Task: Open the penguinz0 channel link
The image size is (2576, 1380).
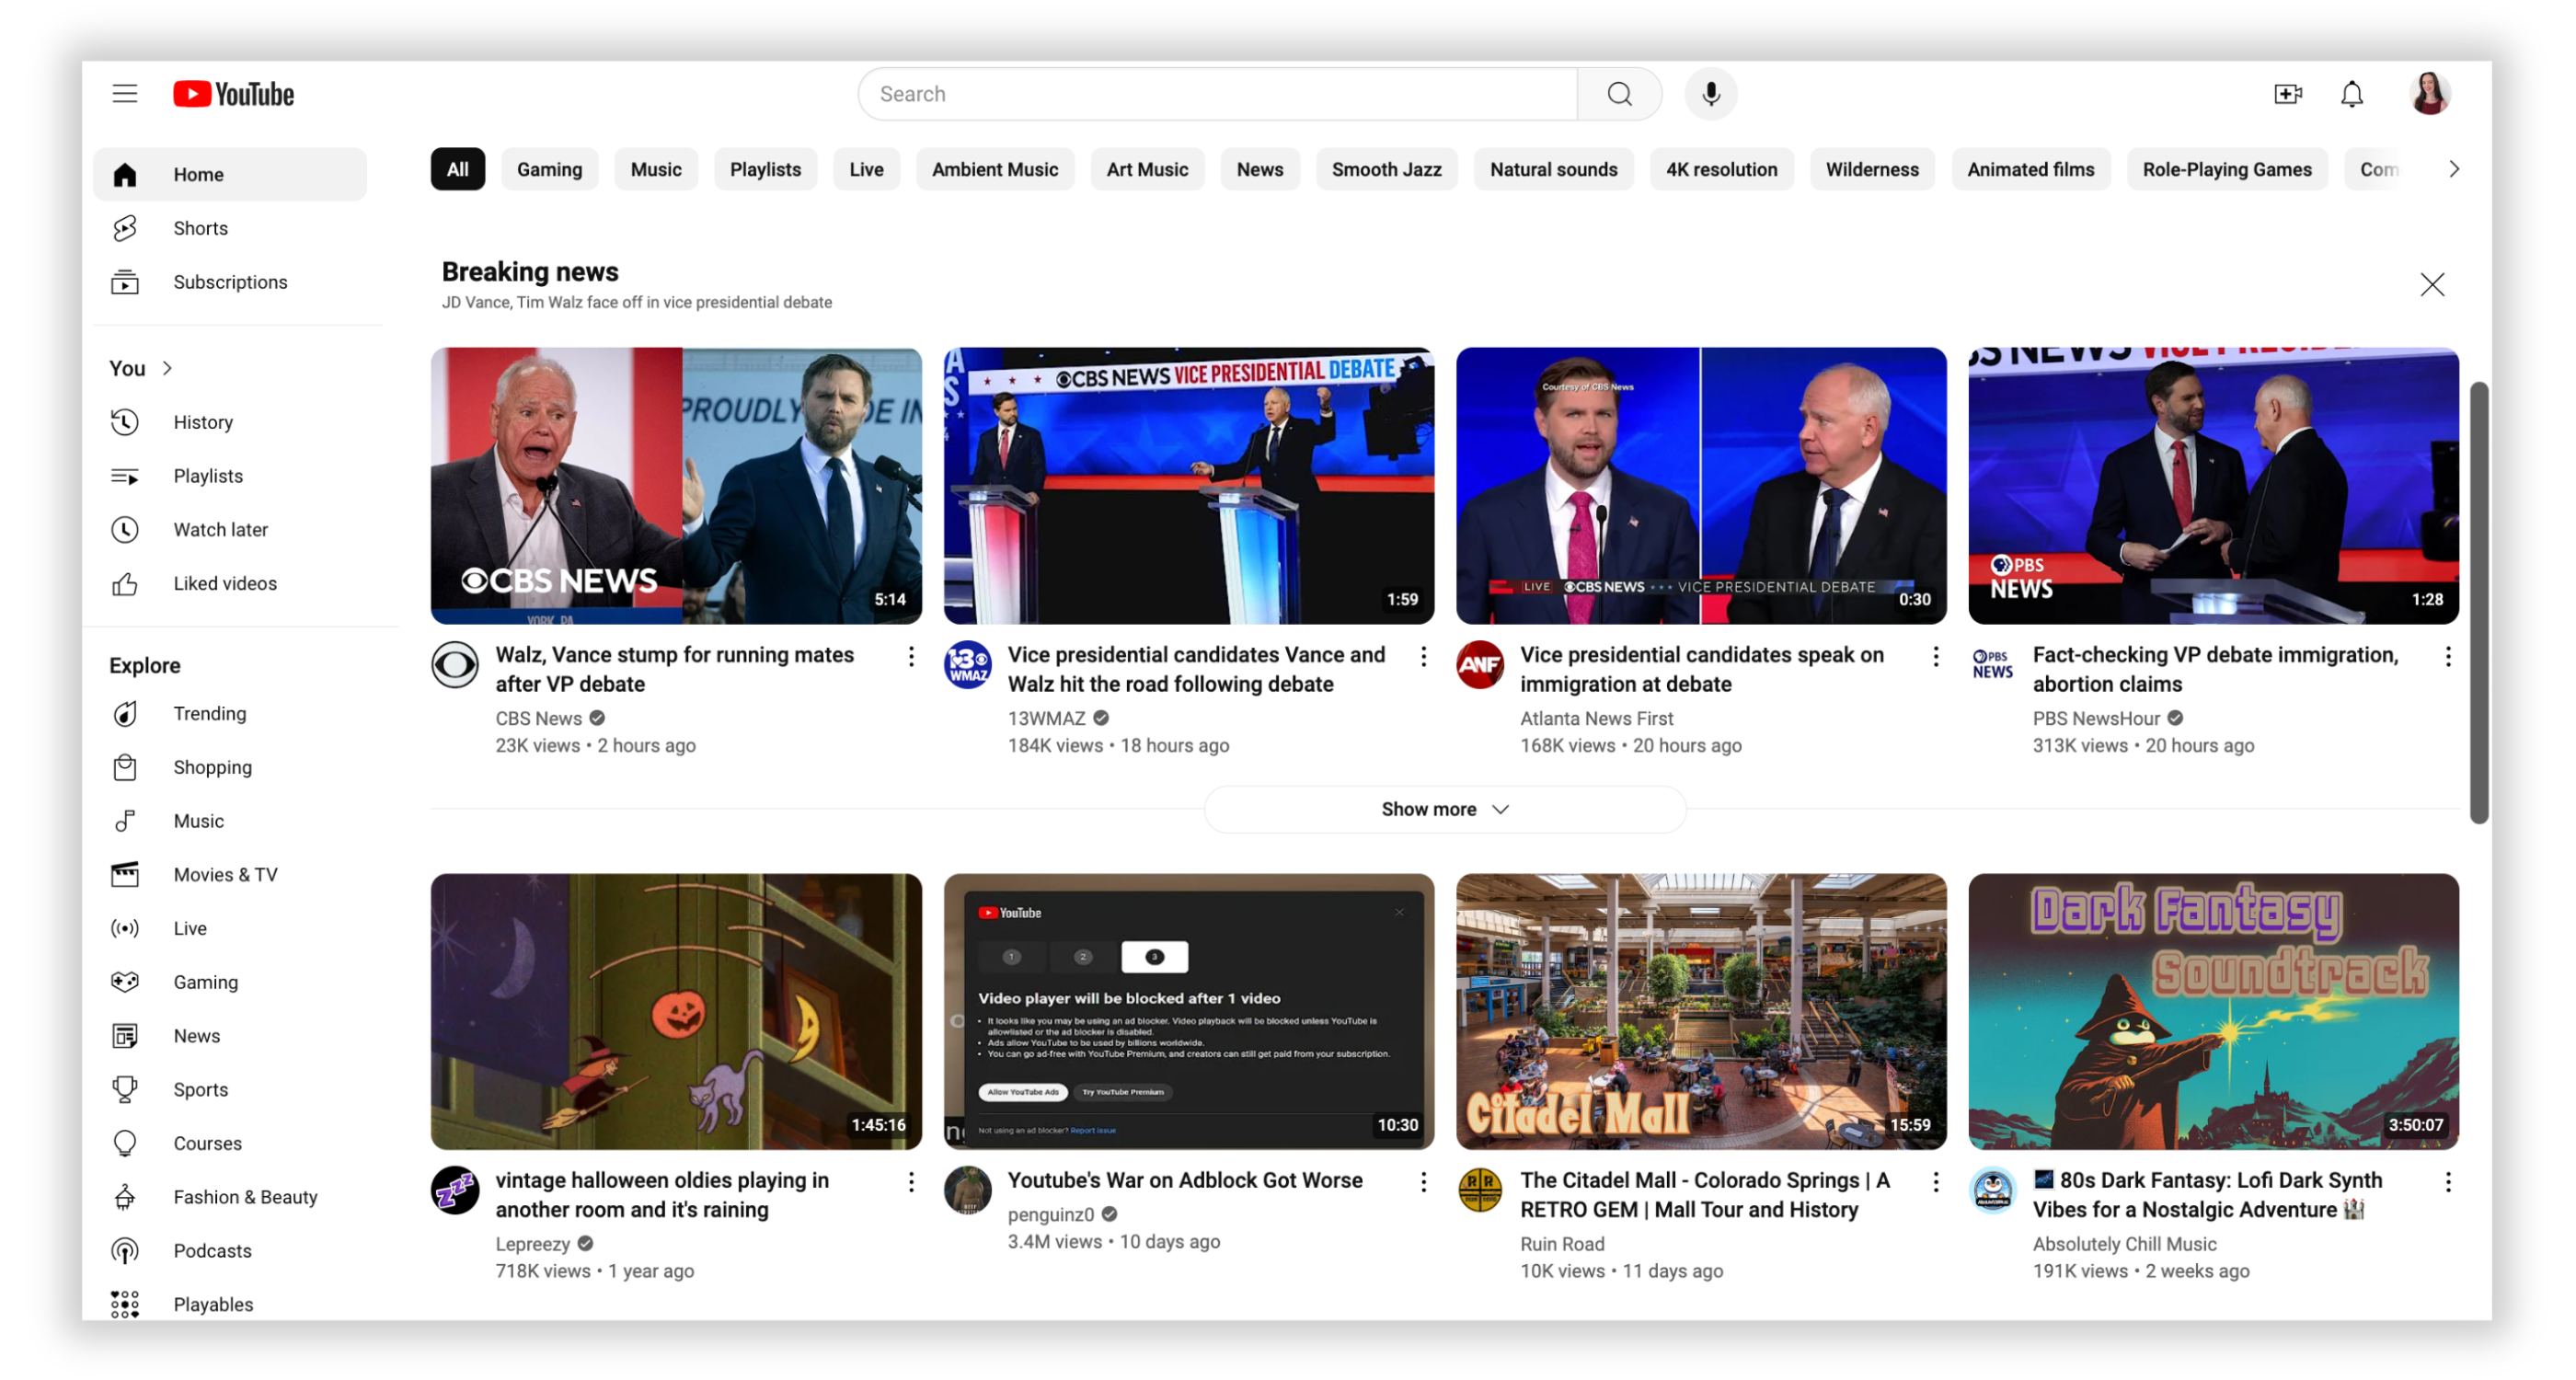Action: coord(1050,1214)
